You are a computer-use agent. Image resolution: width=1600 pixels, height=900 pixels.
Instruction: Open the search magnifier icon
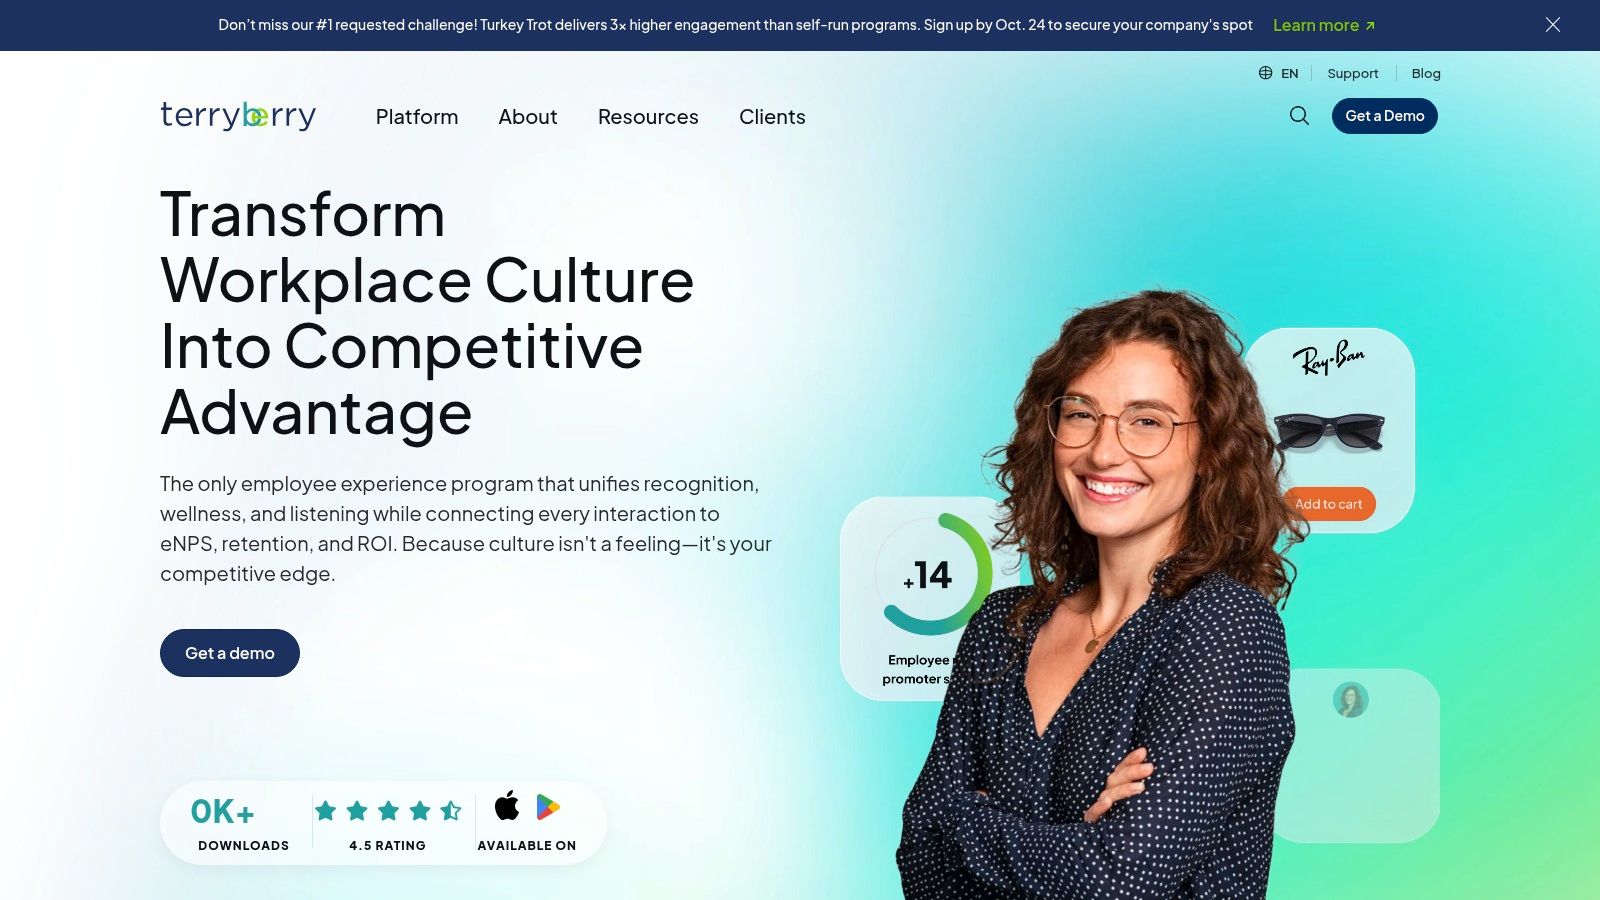pyautogui.click(x=1299, y=116)
